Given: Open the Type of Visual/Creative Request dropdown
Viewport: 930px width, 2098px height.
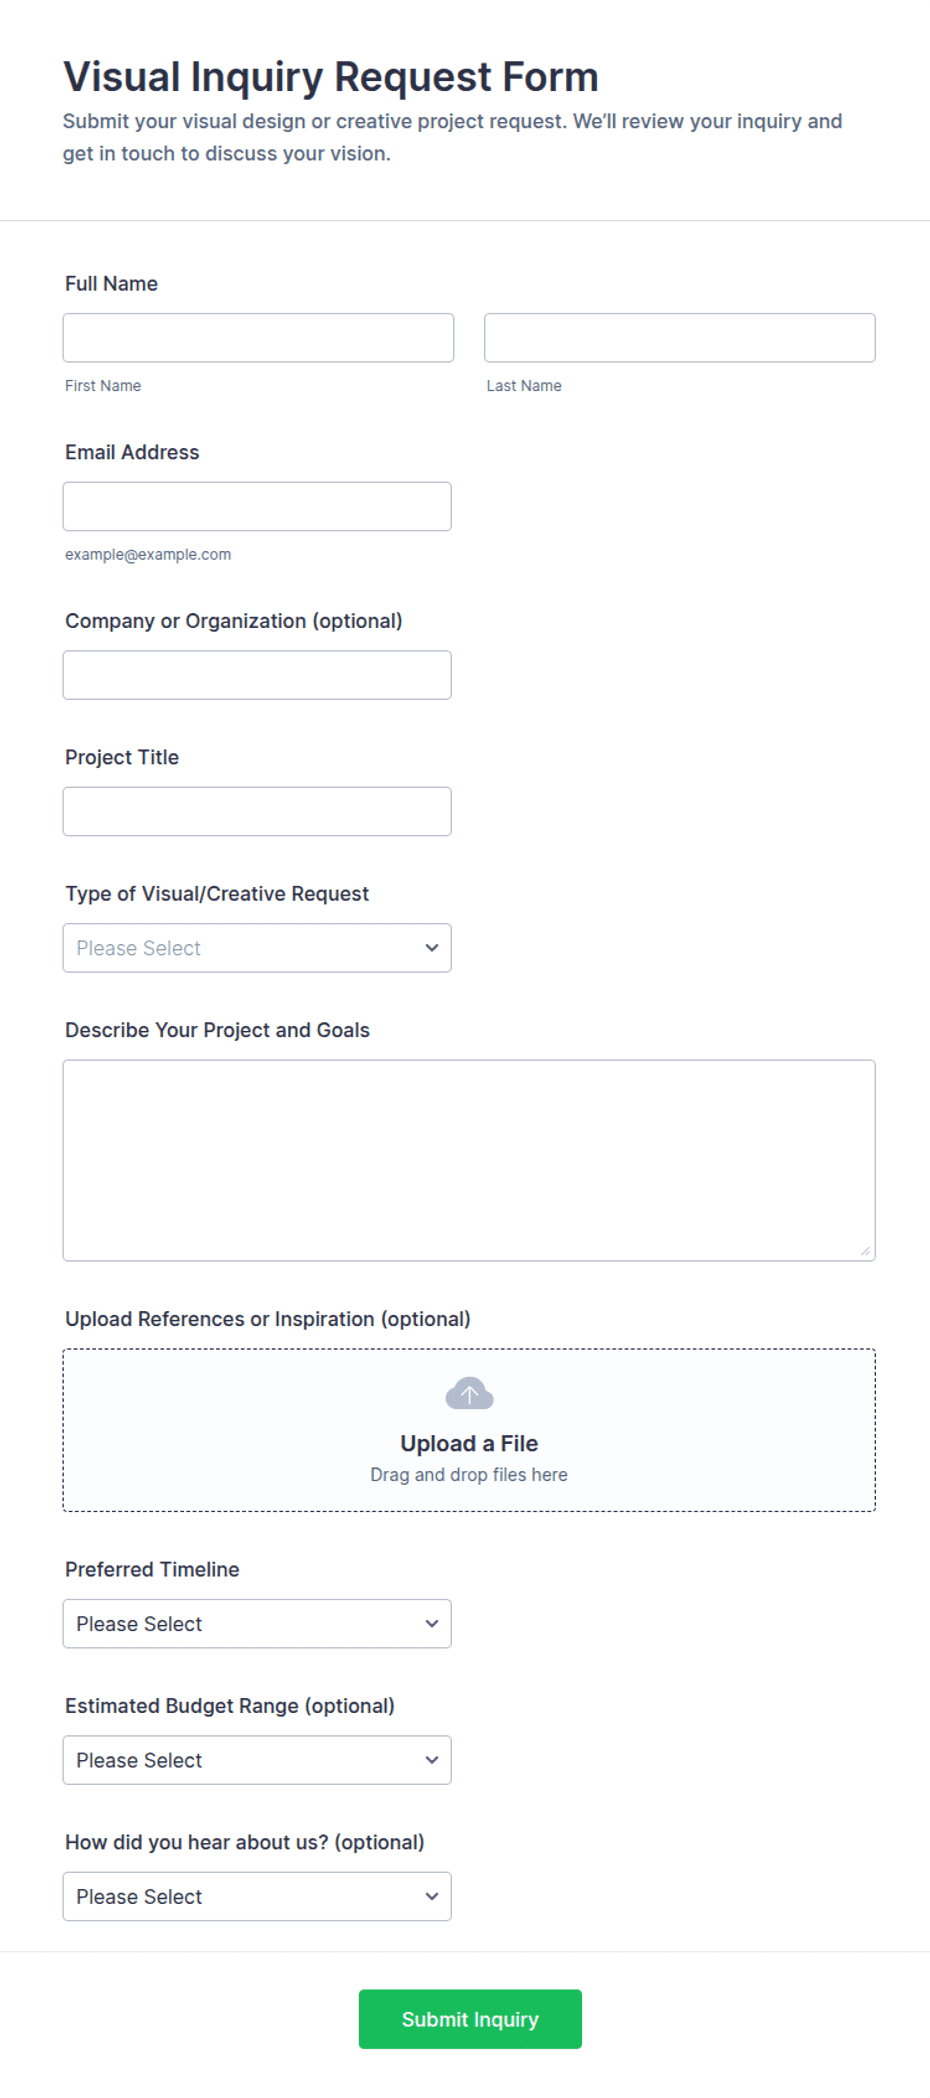Looking at the screenshot, I should pos(257,948).
